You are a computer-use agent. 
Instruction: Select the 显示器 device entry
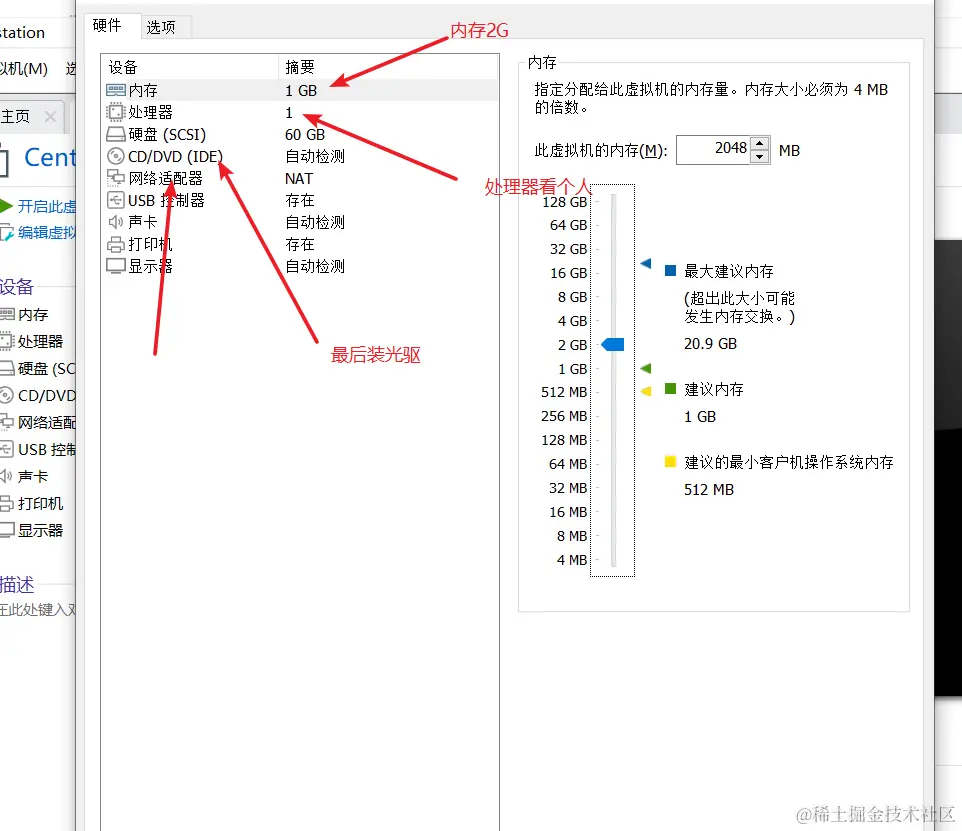[148, 266]
